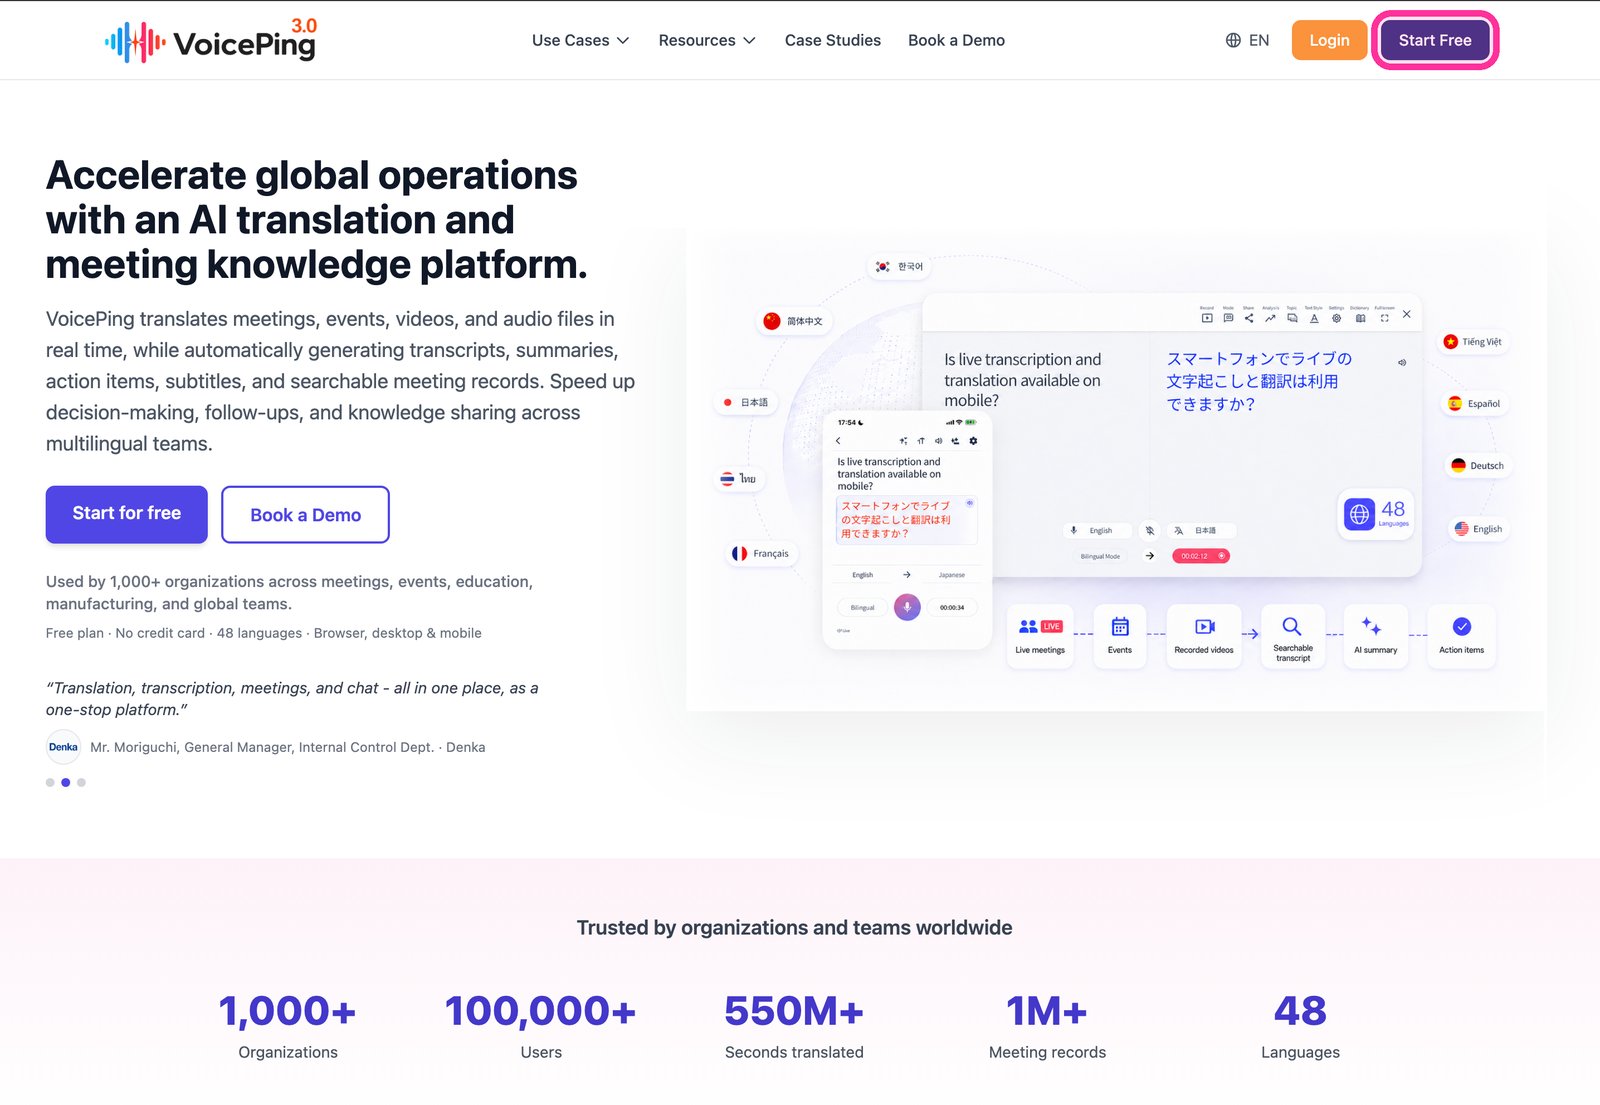Screen dimensions: 1600x1105
Task: Click the Español language chip
Action: (x=1475, y=403)
